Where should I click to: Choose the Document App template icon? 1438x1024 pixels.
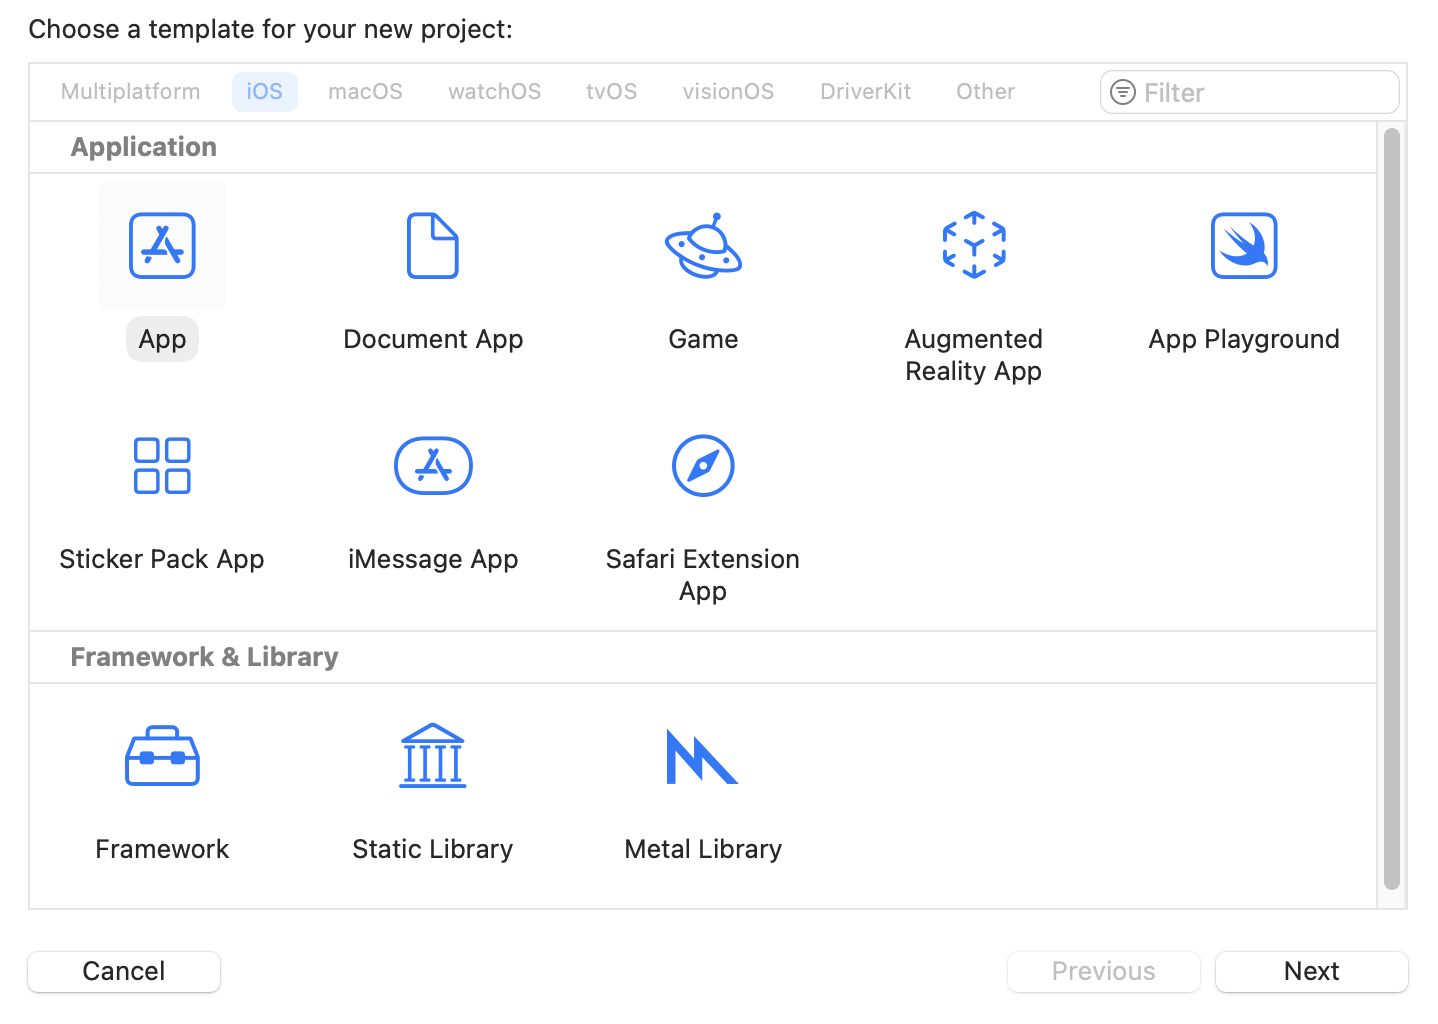pos(433,245)
